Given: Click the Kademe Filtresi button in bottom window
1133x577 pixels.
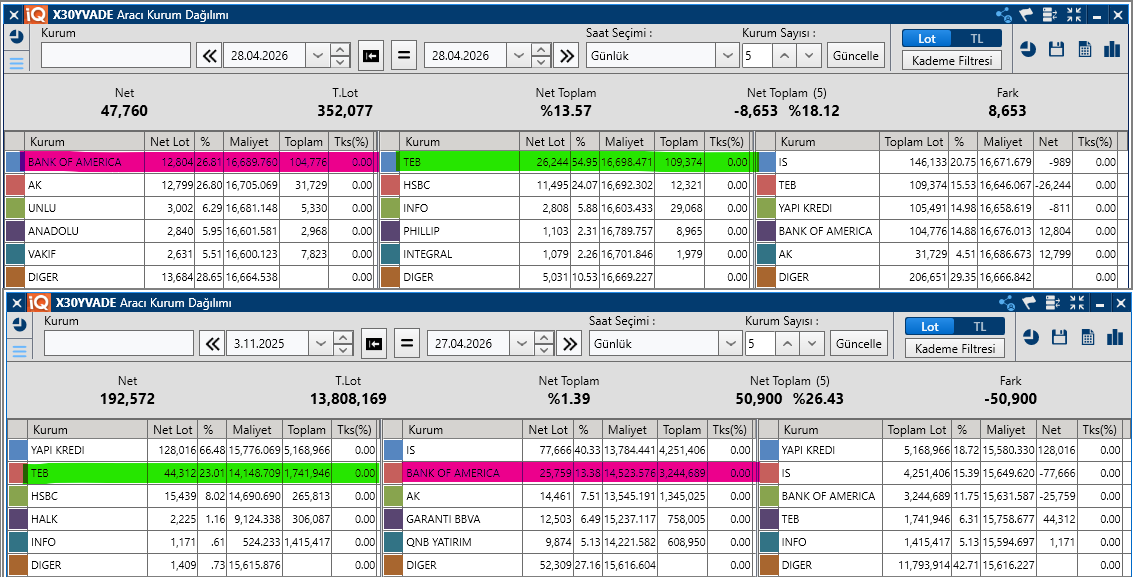Looking at the screenshot, I should point(955,349).
